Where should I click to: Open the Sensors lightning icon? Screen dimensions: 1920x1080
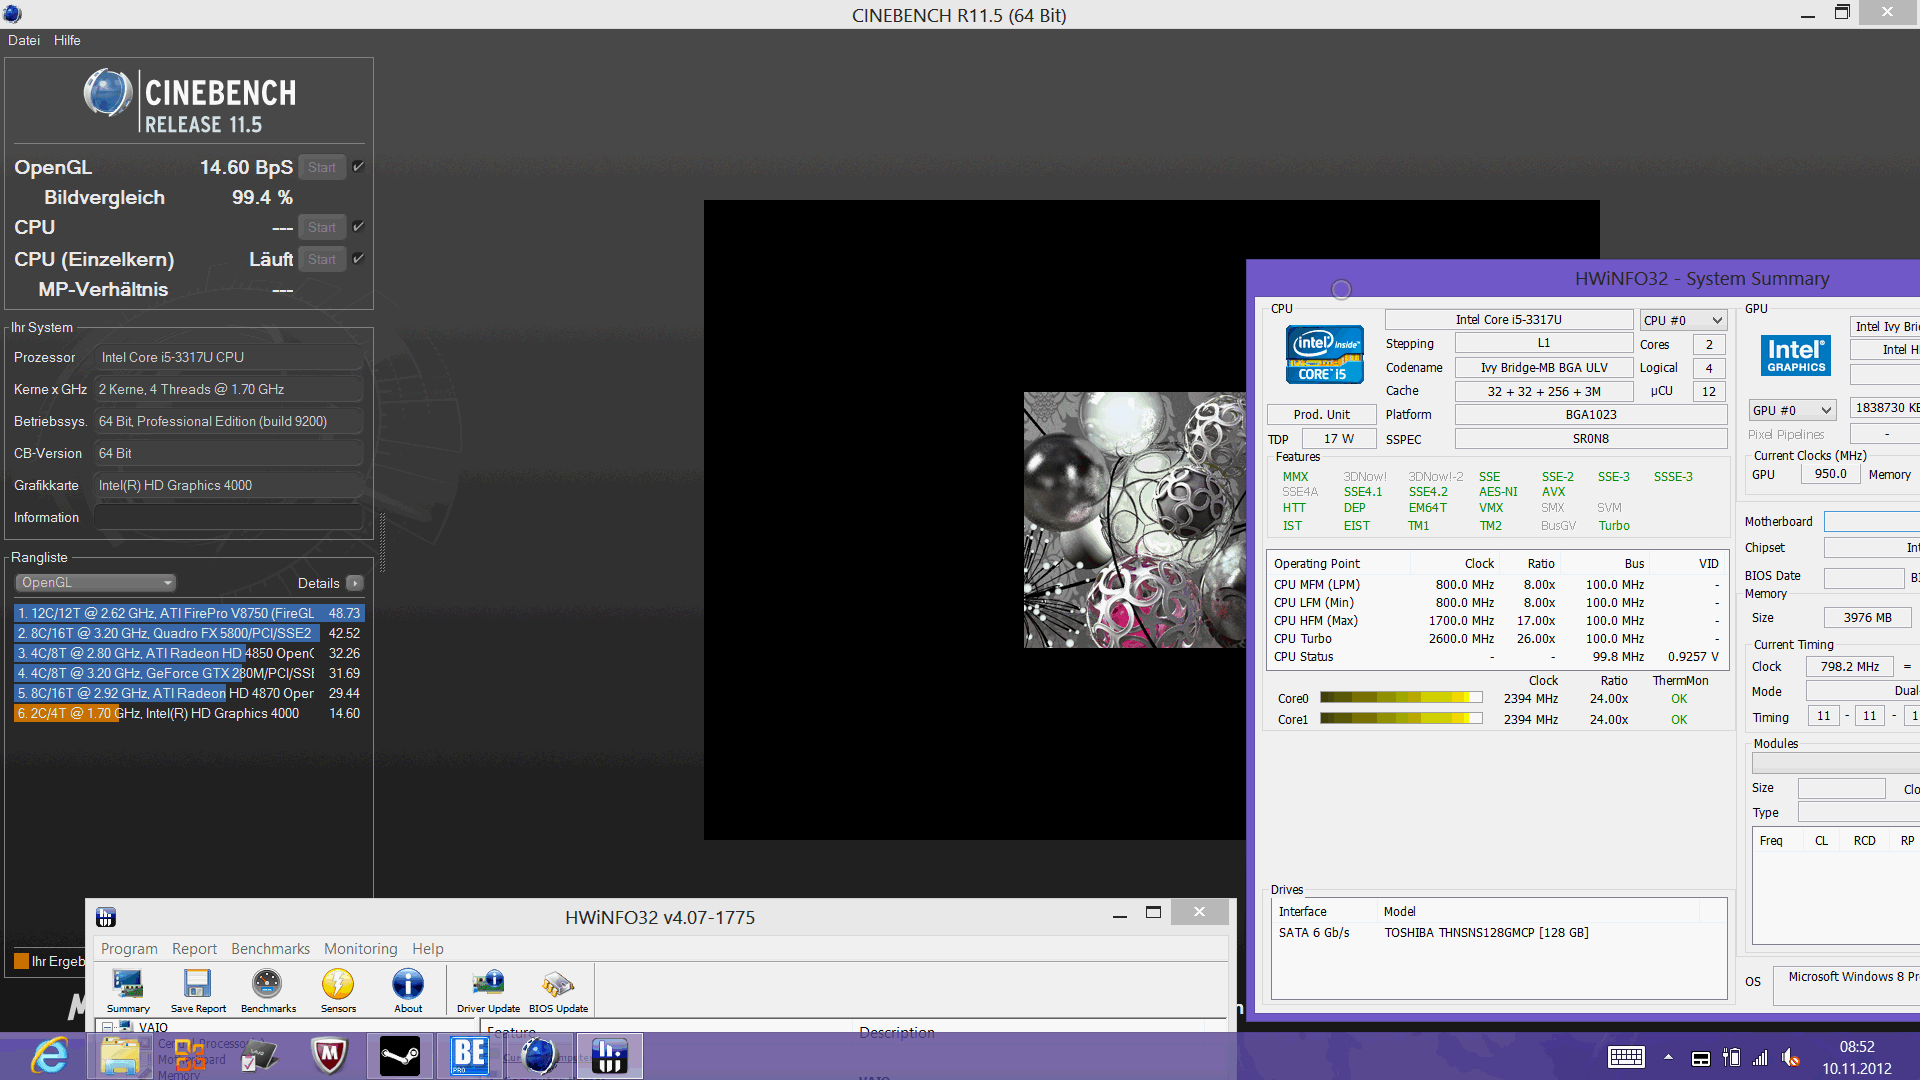[x=338, y=990]
